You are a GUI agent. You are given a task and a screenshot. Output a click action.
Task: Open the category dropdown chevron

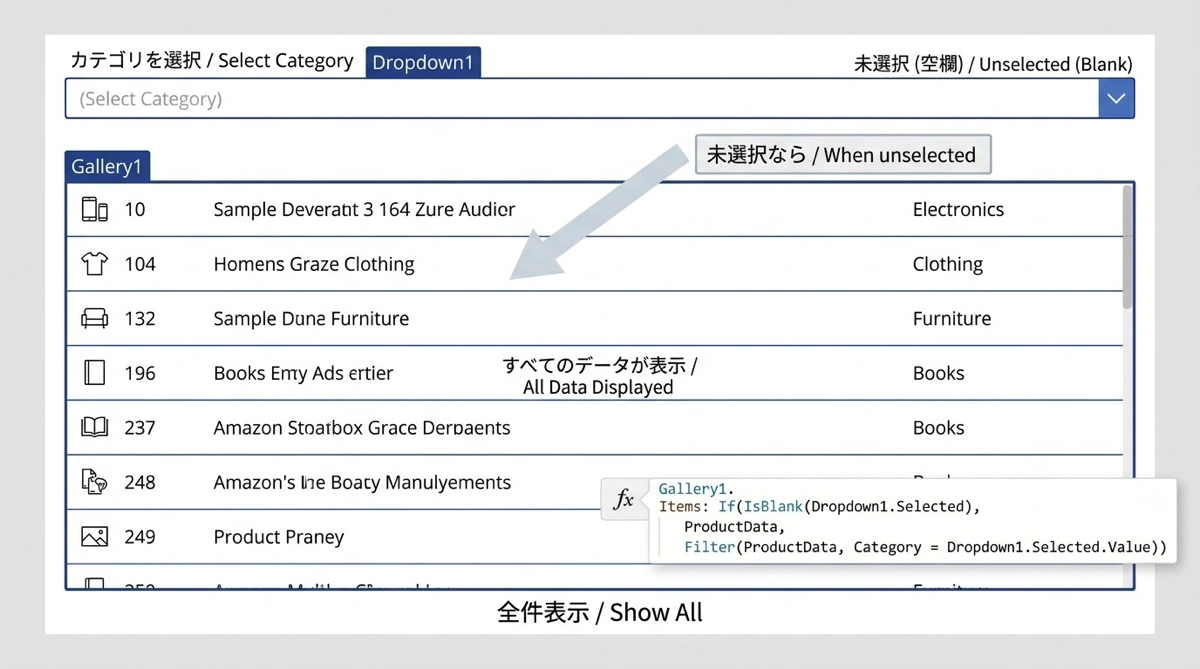pyautogui.click(x=1116, y=99)
